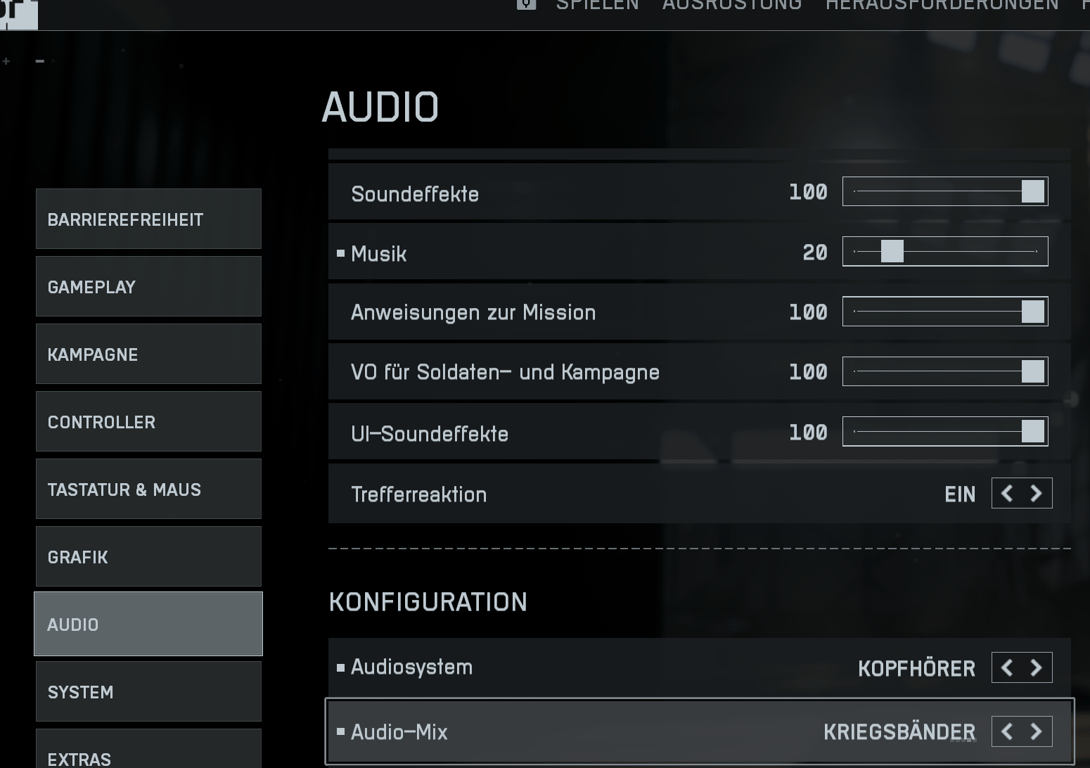The image size is (1090, 768).
Task: Click the small icon left of SPIELEN
Action: pyautogui.click(x=526, y=5)
